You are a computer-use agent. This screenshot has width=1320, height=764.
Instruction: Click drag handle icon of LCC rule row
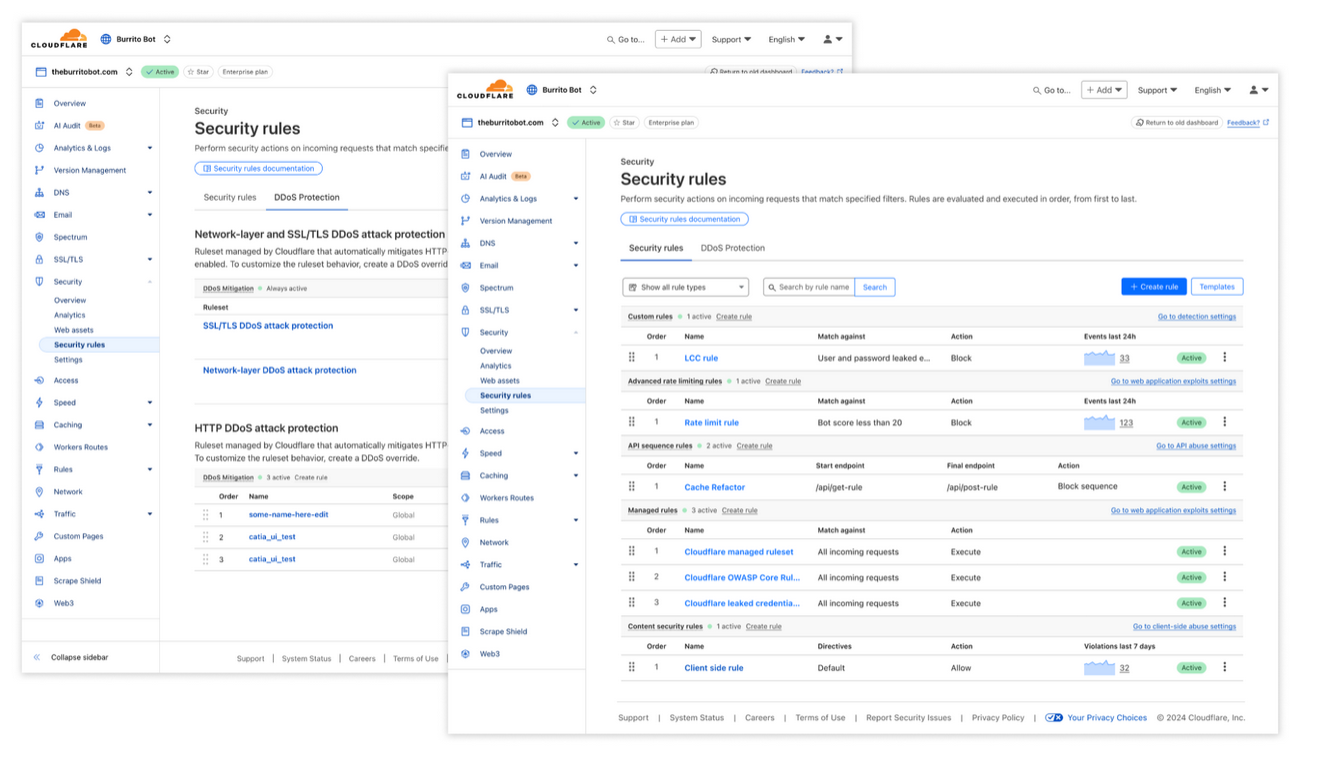tap(632, 357)
